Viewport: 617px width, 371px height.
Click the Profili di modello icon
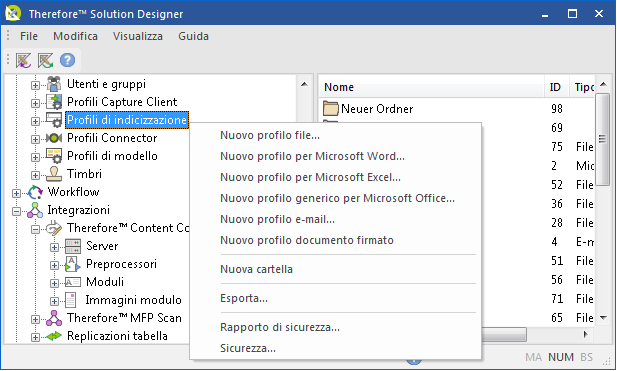coord(54,156)
